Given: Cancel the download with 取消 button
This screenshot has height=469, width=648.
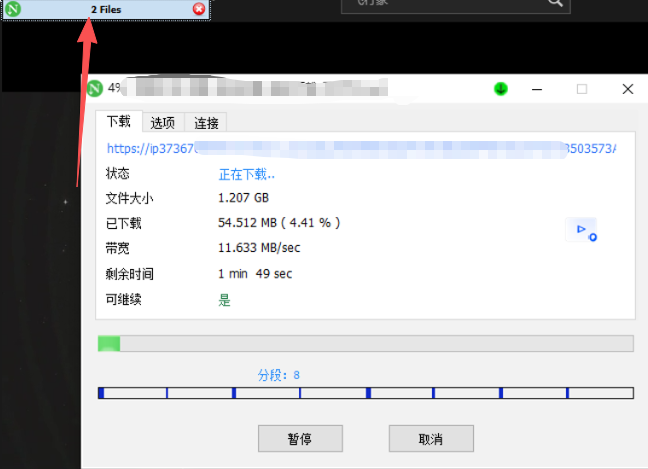Looking at the screenshot, I should click(x=431, y=438).
